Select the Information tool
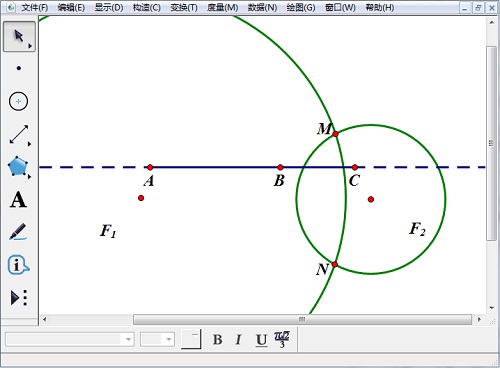 click(18, 265)
